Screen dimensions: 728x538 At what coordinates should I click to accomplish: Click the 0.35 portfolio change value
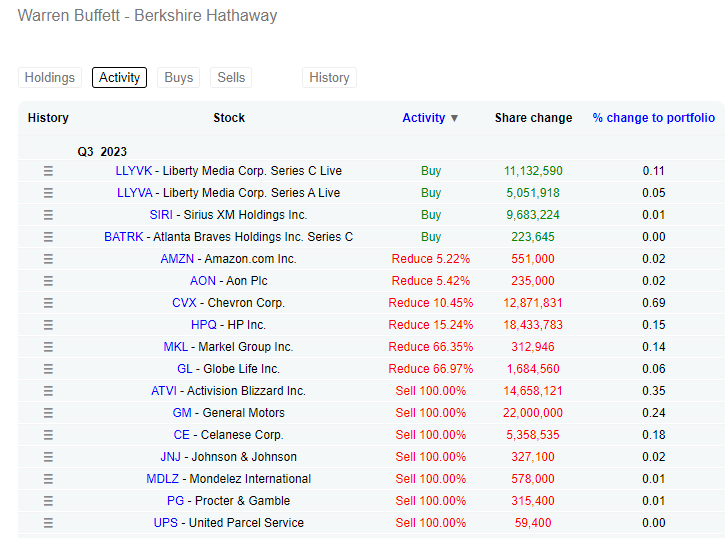[654, 391]
